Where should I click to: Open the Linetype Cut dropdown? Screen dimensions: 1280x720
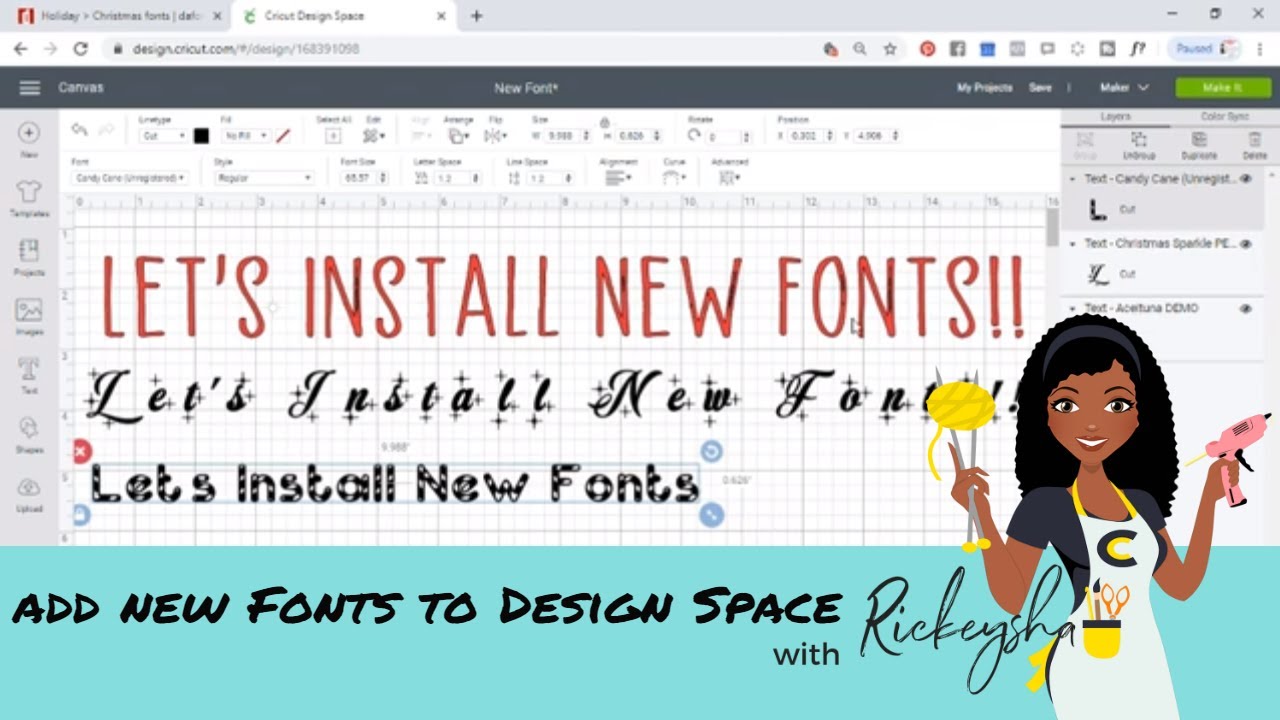click(x=163, y=135)
